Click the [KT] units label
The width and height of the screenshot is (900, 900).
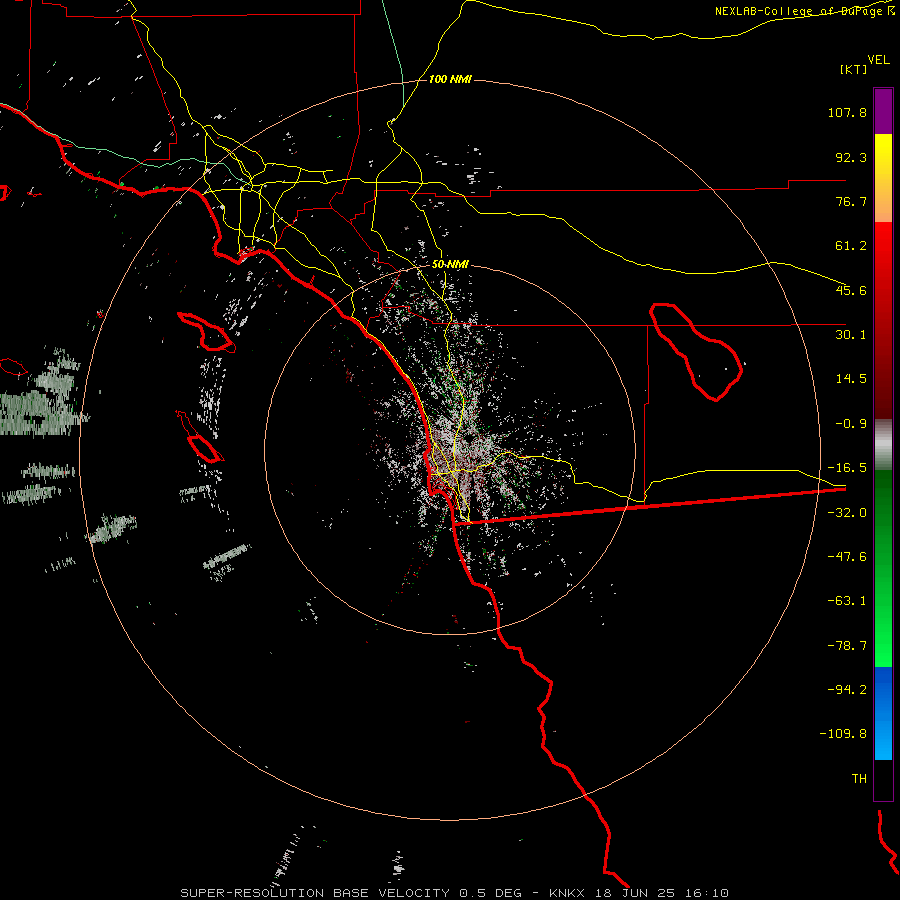click(853, 69)
